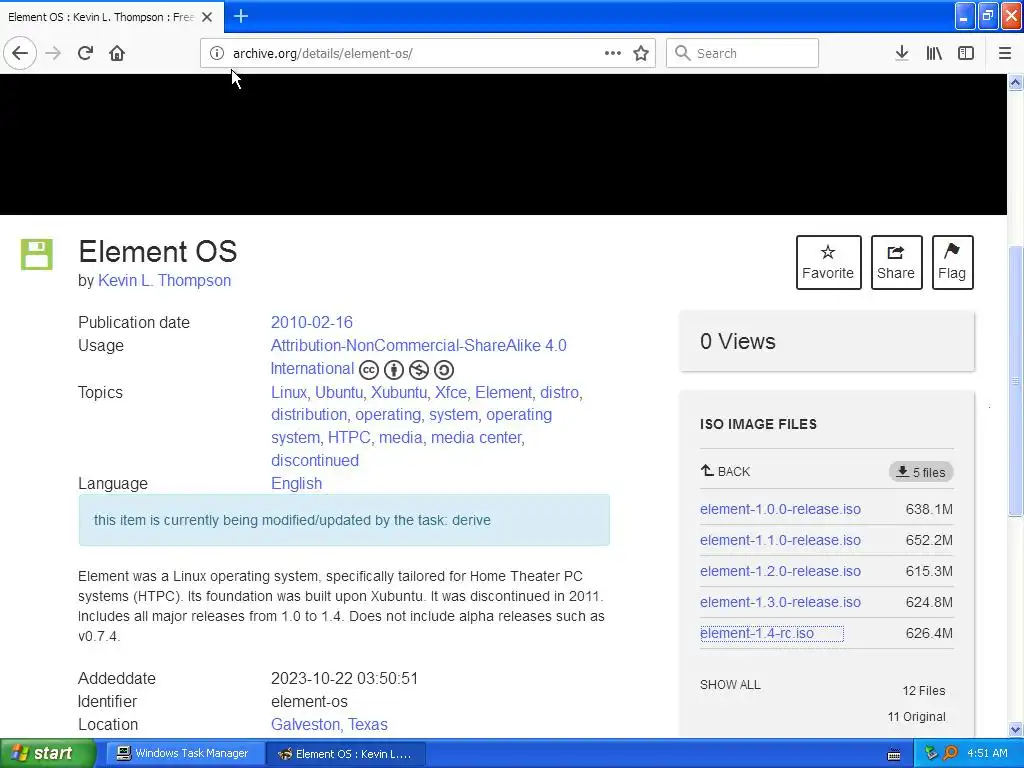Open the downloads panel
The image size is (1024, 768).
[x=902, y=53]
